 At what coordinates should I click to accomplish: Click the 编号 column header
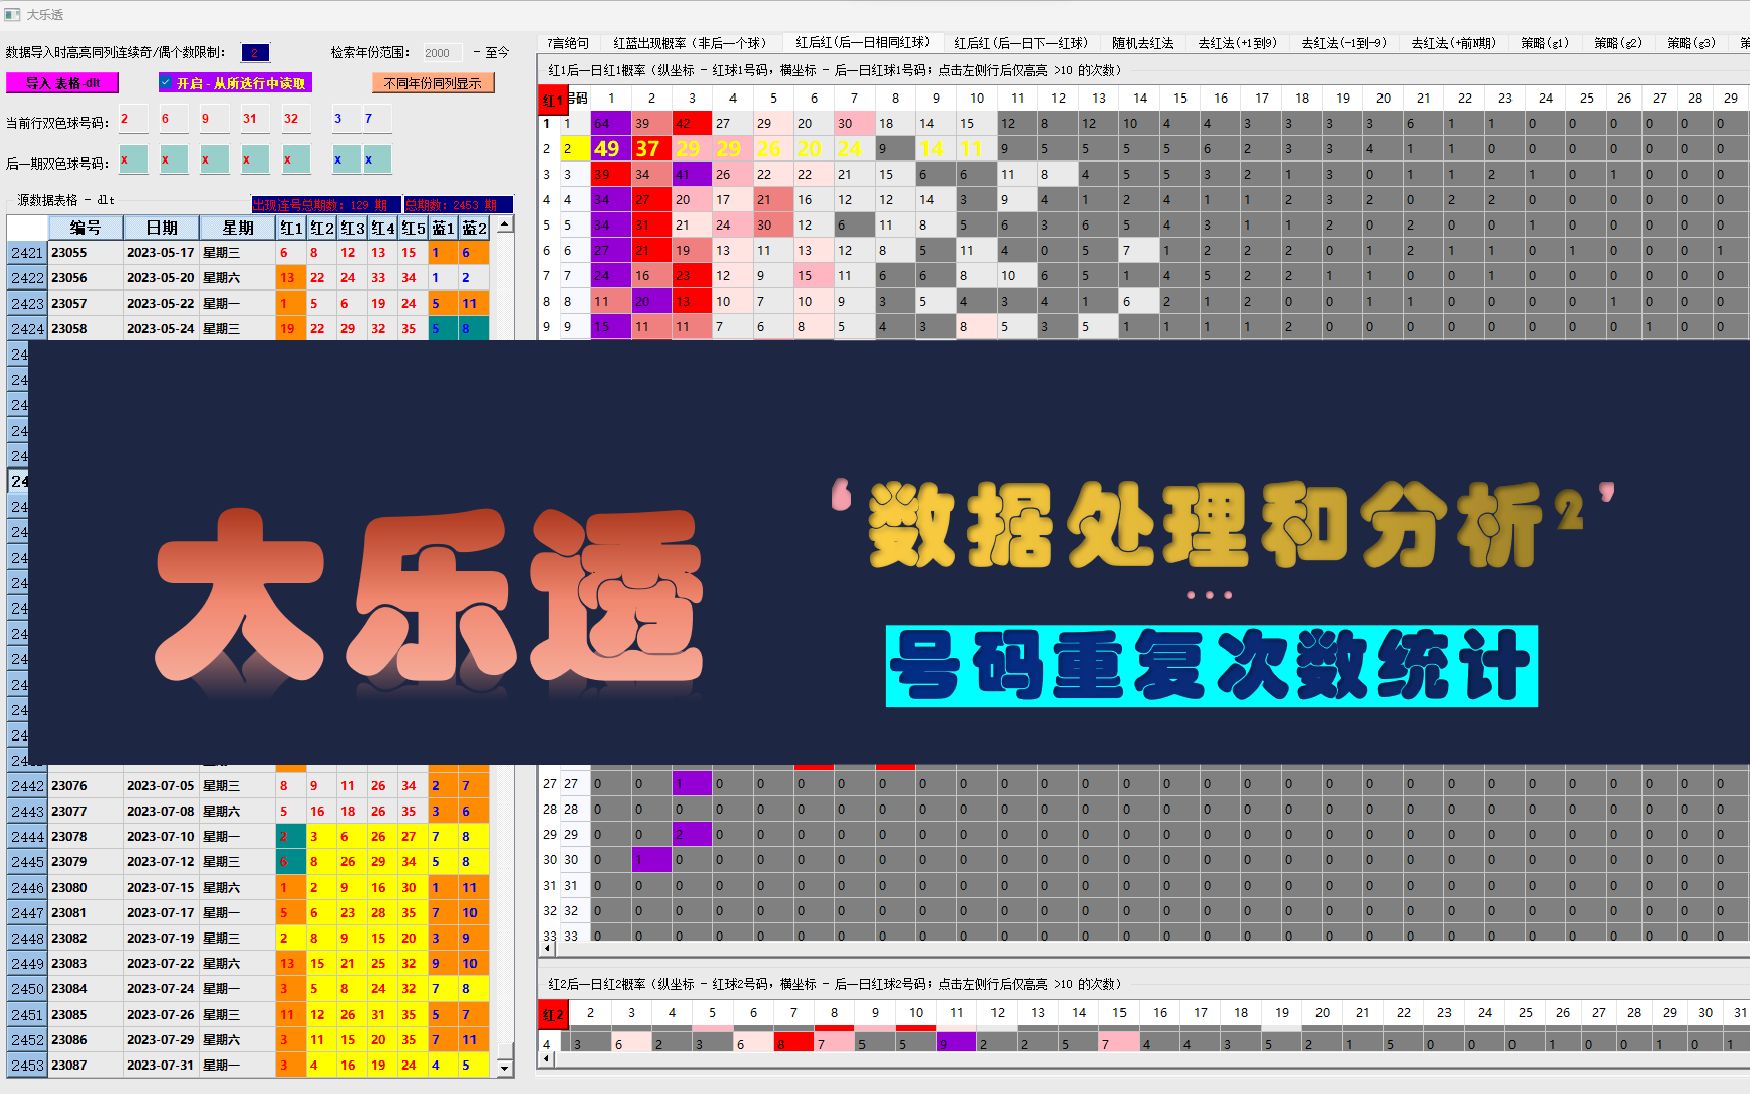(x=85, y=228)
